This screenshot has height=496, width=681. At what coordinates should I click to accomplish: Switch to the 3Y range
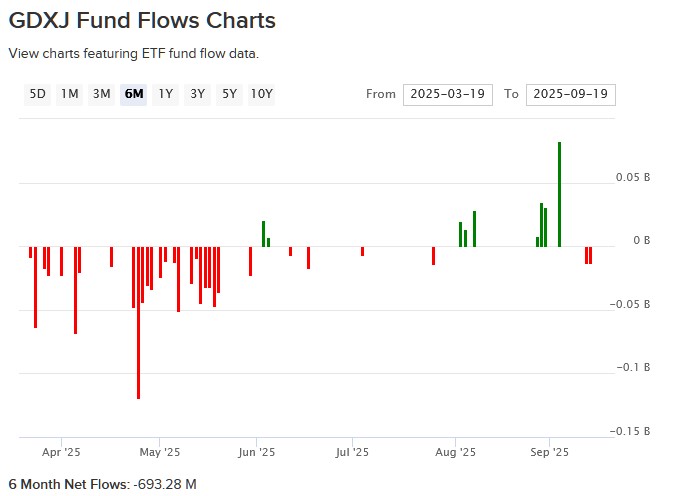tap(197, 94)
